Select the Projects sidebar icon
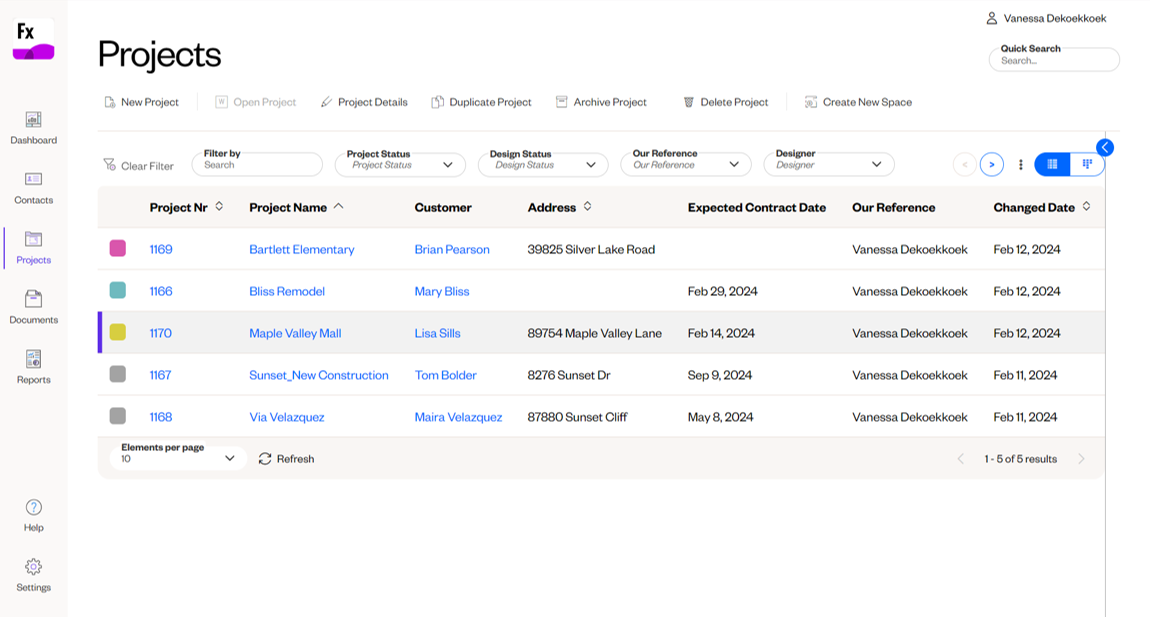1150x617 pixels. coord(34,239)
